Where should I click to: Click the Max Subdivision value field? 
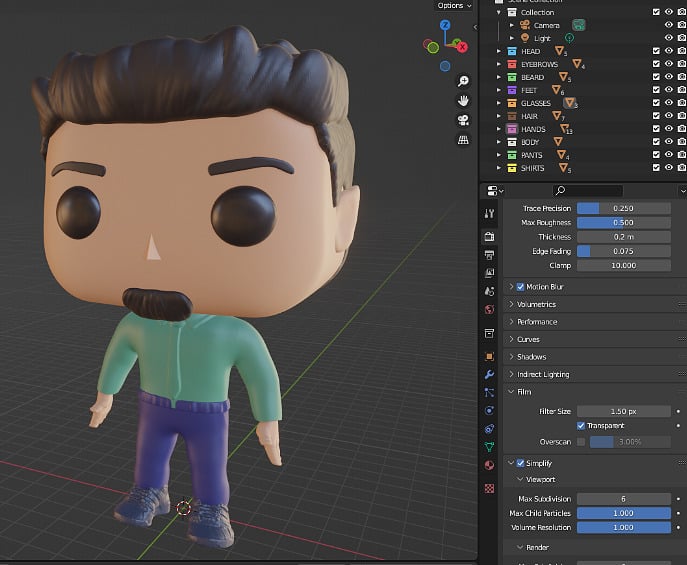(623, 499)
